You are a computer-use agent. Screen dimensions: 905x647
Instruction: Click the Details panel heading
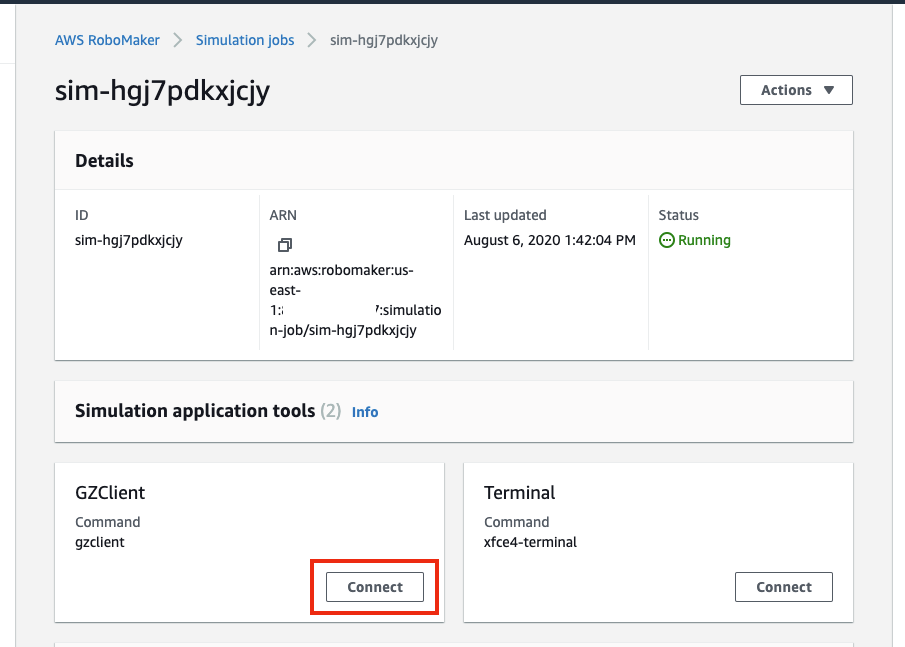104,160
